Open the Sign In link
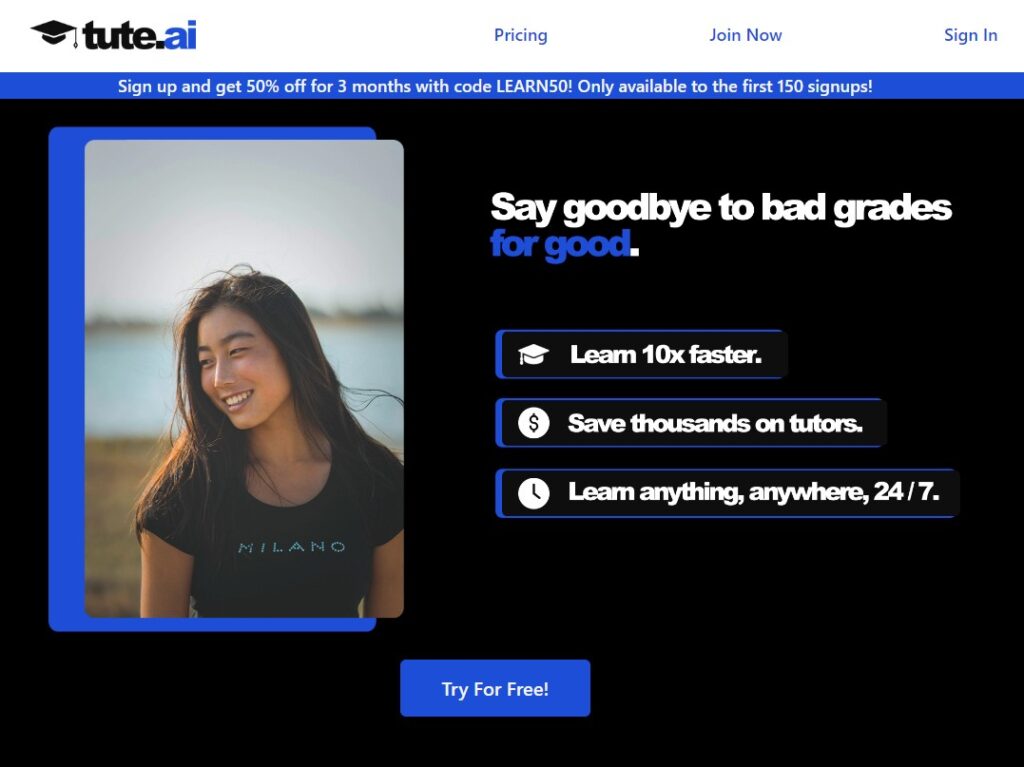This screenshot has height=767, width=1024. click(x=970, y=35)
